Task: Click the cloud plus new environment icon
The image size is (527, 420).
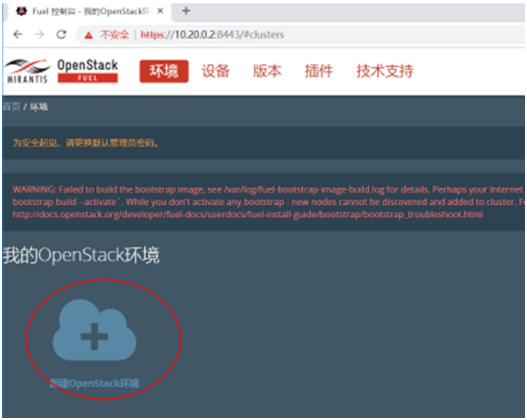Action: pyautogui.click(x=94, y=330)
